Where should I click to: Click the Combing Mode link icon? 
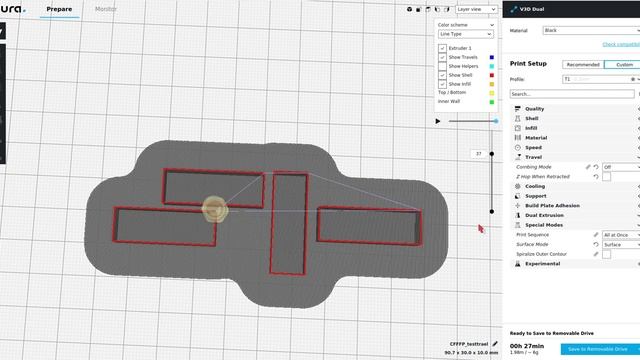coord(588,167)
